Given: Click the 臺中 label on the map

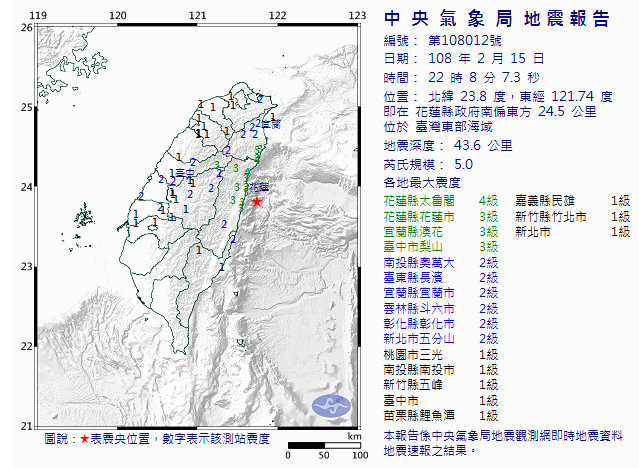Looking at the screenshot, I should pyautogui.click(x=185, y=173).
